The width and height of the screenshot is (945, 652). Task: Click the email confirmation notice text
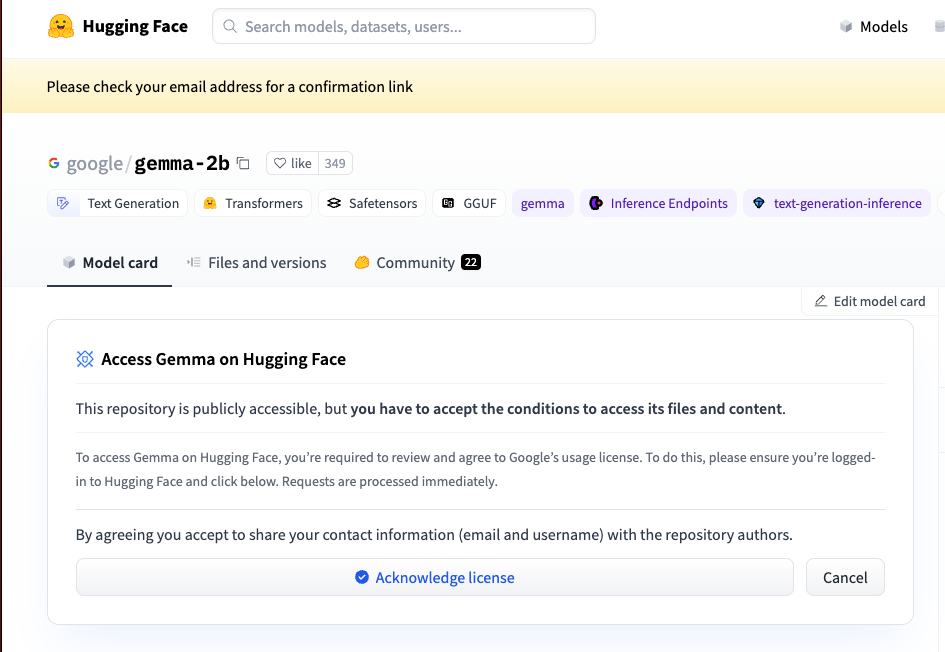click(230, 87)
